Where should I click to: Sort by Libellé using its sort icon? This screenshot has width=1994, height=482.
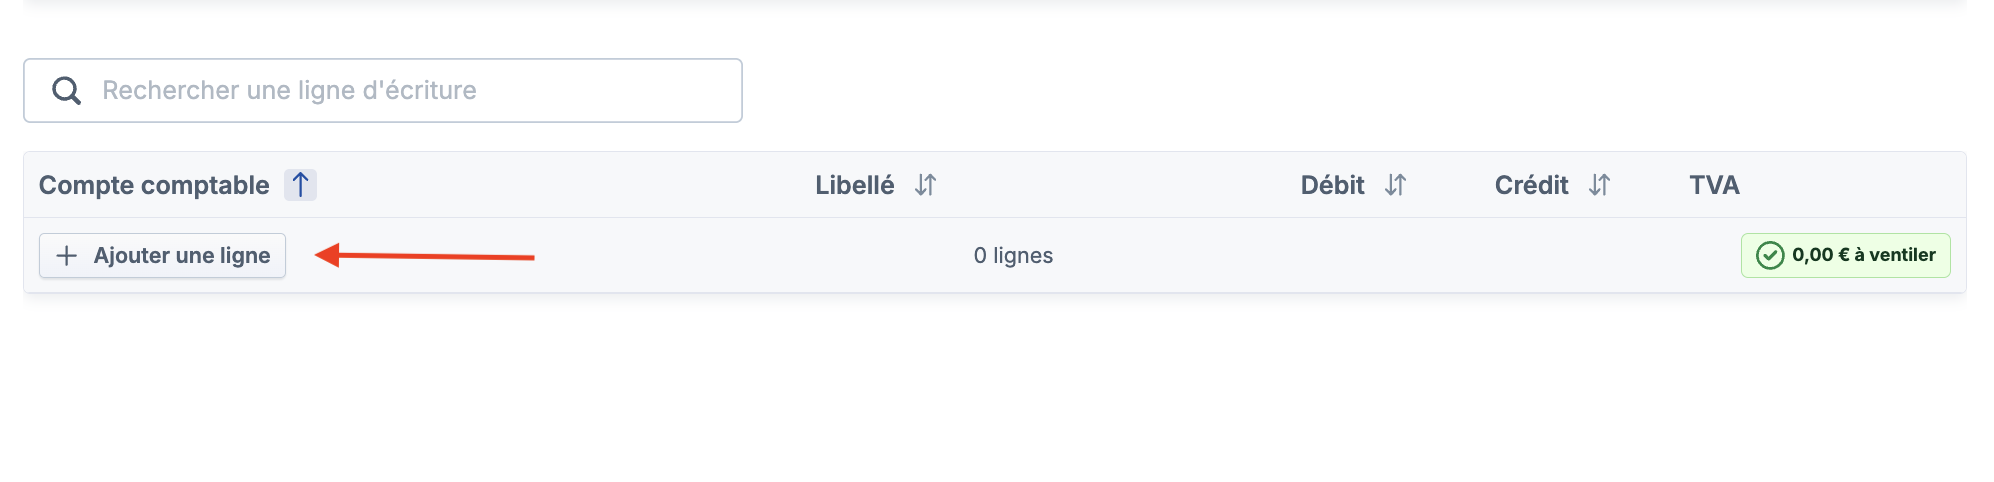(925, 185)
